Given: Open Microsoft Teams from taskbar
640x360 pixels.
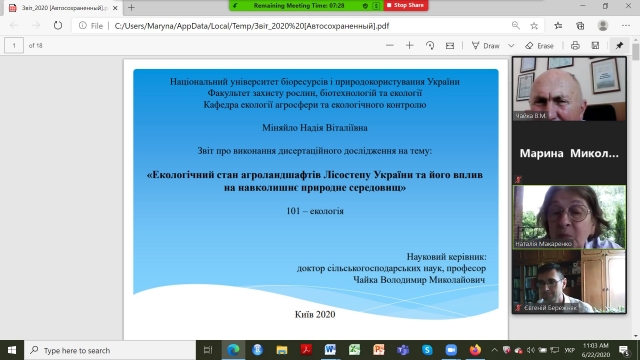Looking at the screenshot, I should coord(403,350).
